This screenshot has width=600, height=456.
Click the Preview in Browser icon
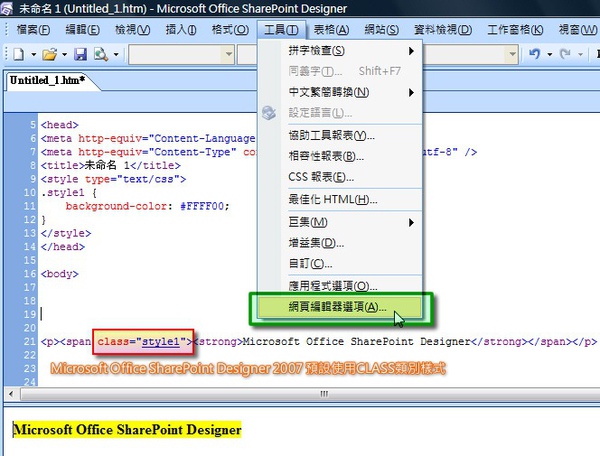pyautogui.click(x=101, y=55)
